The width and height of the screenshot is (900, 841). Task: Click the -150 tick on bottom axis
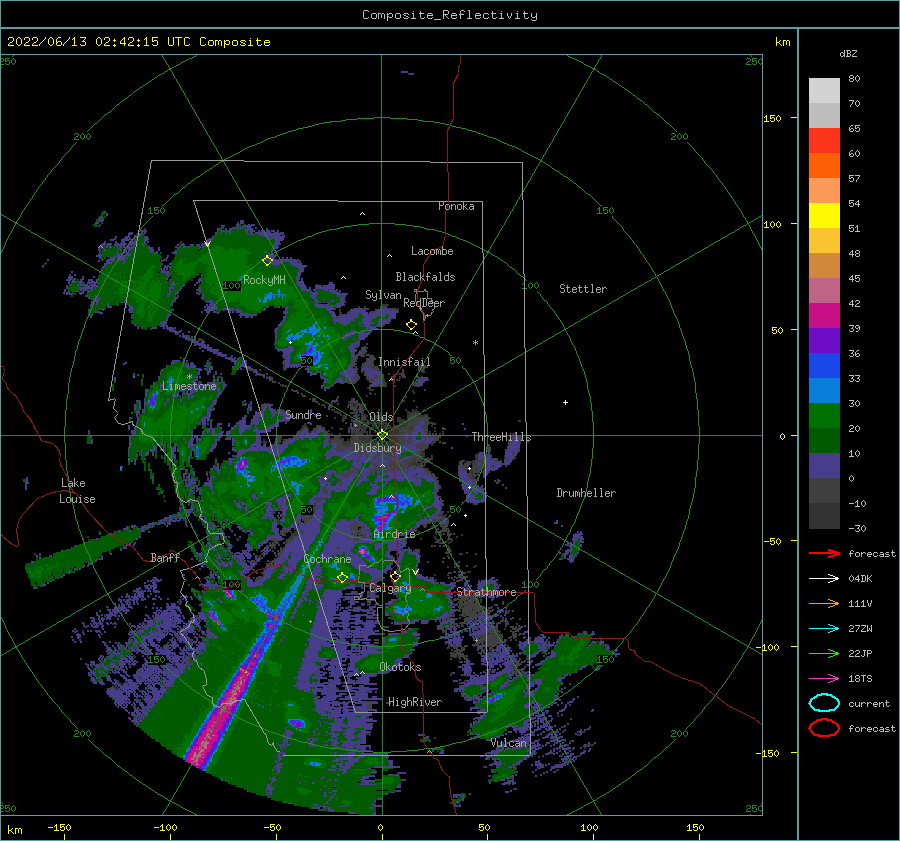coord(59,827)
